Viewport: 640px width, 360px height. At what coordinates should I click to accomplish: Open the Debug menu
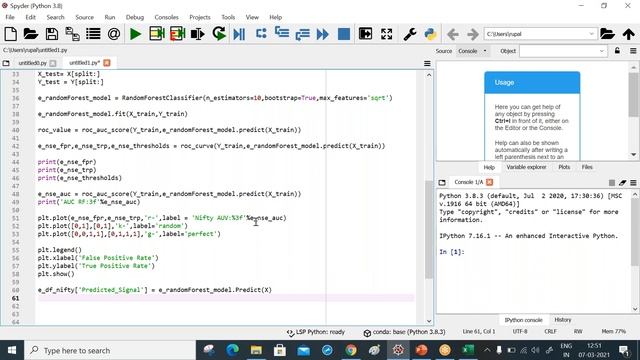(135, 17)
